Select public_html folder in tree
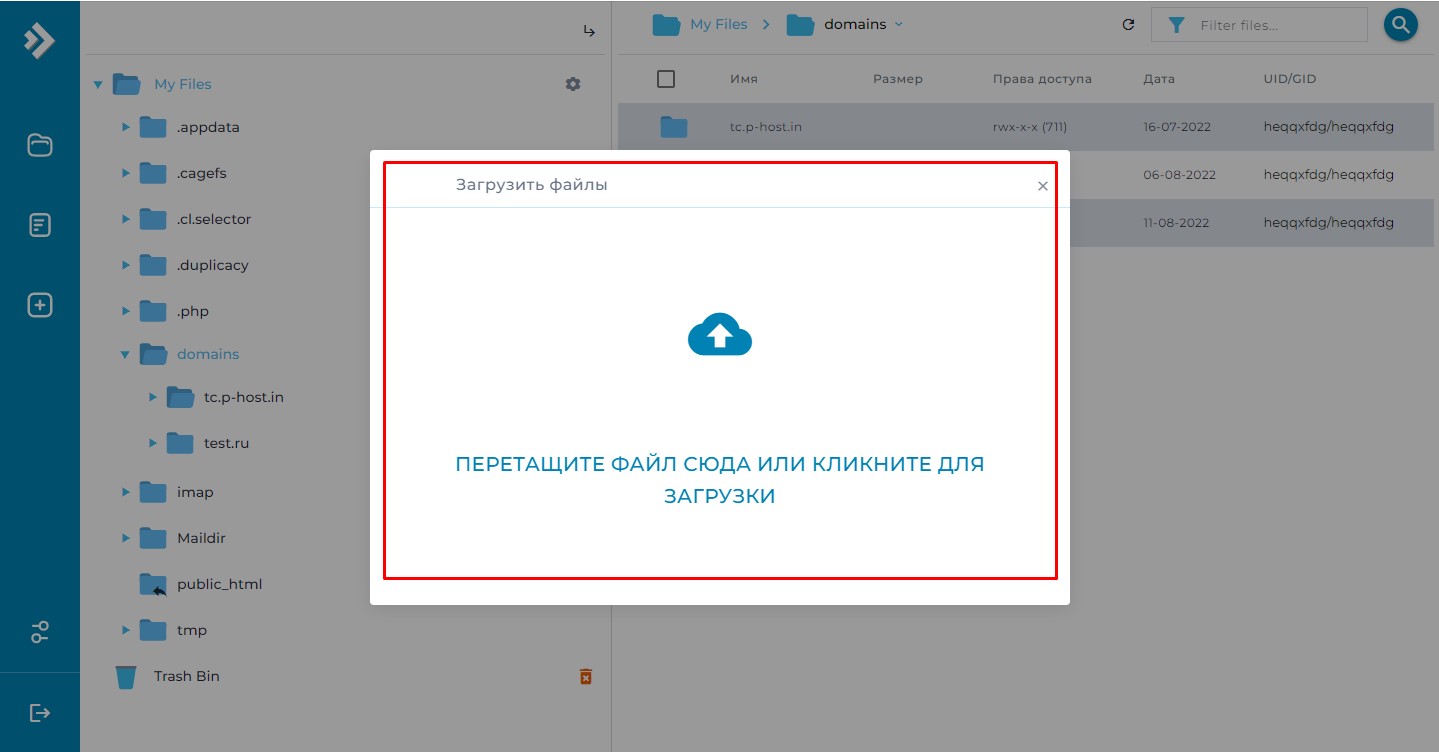This screenshot has width=1439, height=752. (219, 584)
